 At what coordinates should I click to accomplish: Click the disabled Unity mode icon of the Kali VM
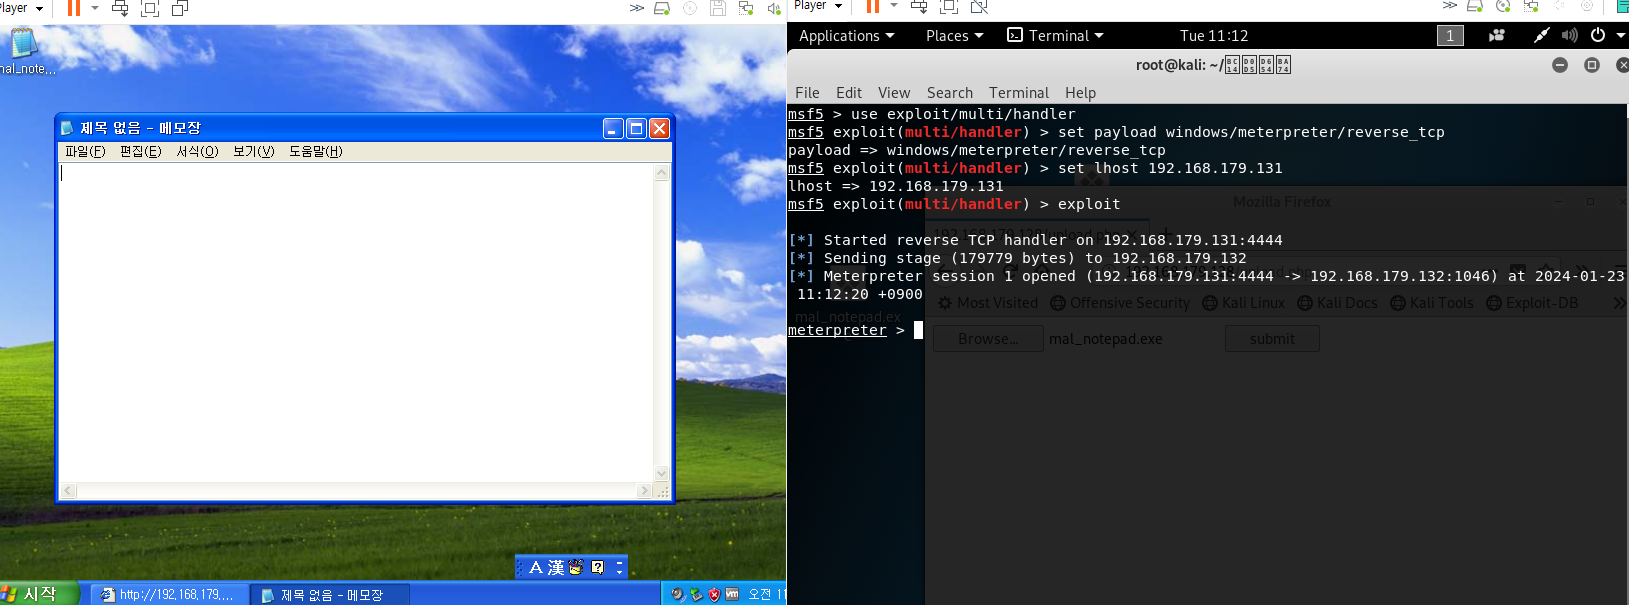pos(979,7)
